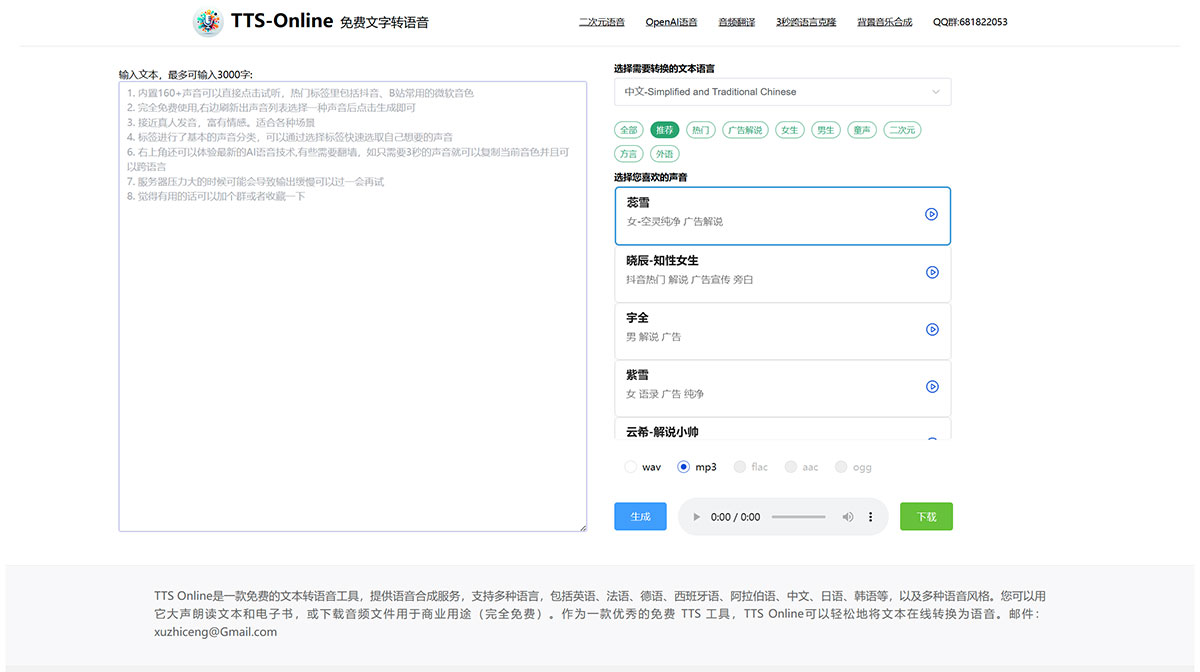Select the 女生 category tag

[x=789, y=130]
